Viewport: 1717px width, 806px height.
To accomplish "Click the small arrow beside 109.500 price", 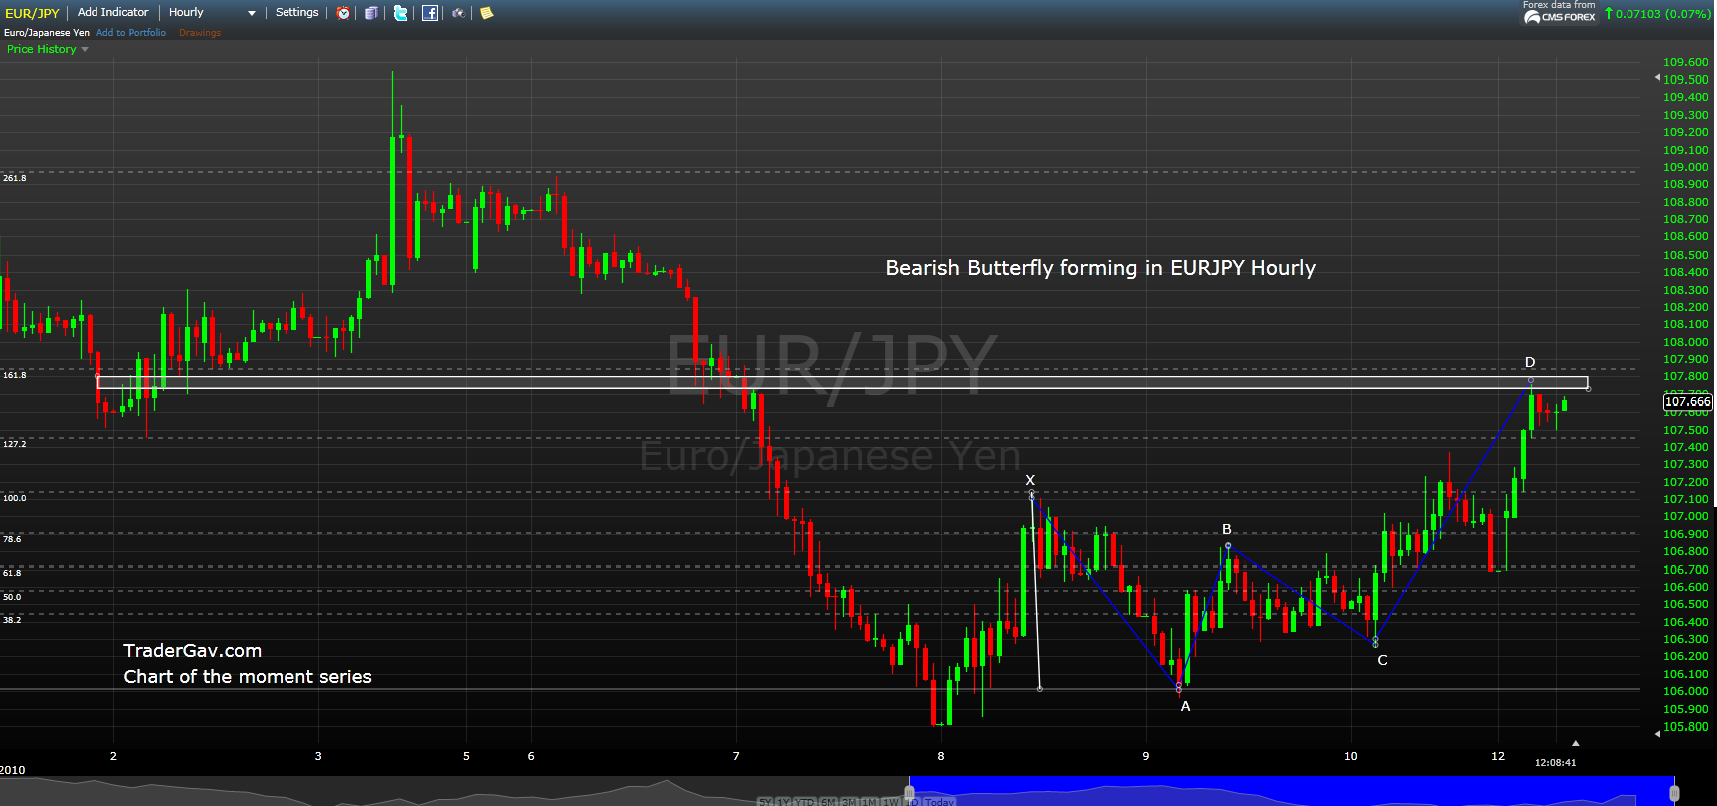I will pos(1657,78).
